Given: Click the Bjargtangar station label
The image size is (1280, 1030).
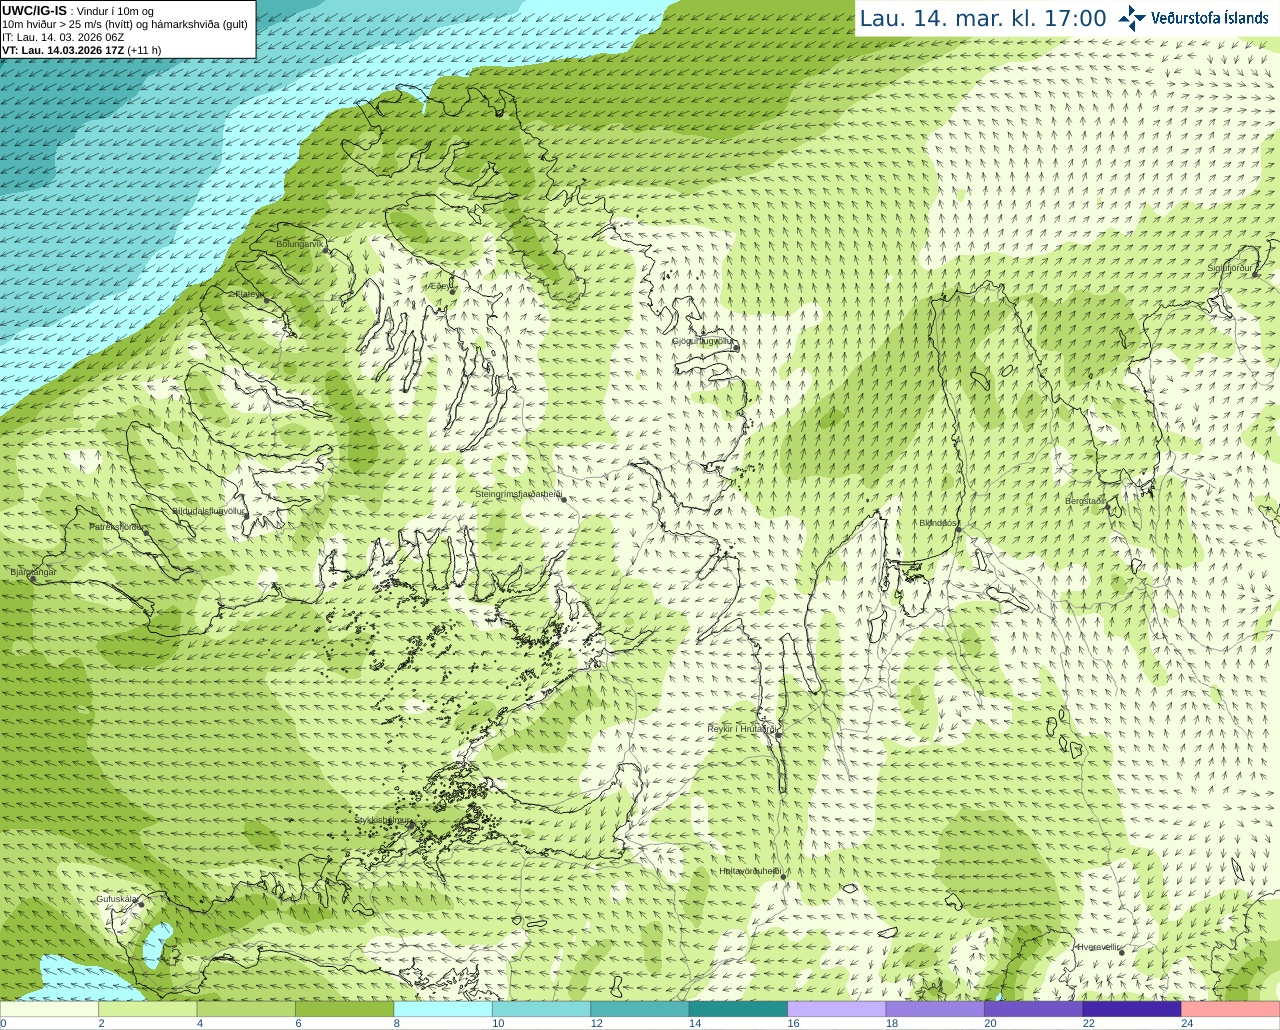Looking at the screenshot, I should (33, 572).
